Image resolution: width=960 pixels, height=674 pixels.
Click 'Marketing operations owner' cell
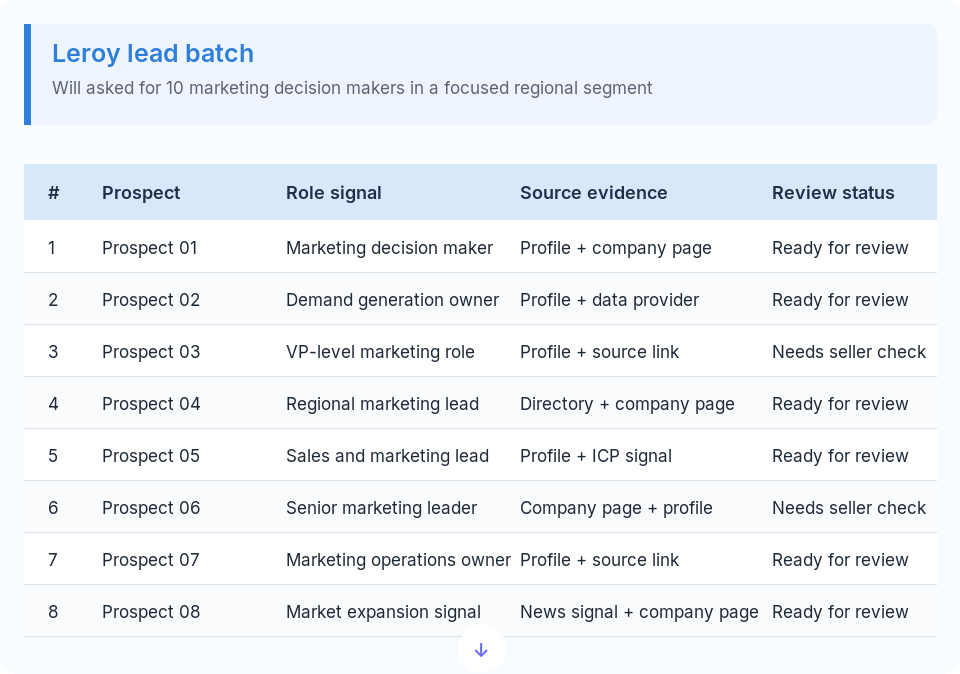click(399, 560)
